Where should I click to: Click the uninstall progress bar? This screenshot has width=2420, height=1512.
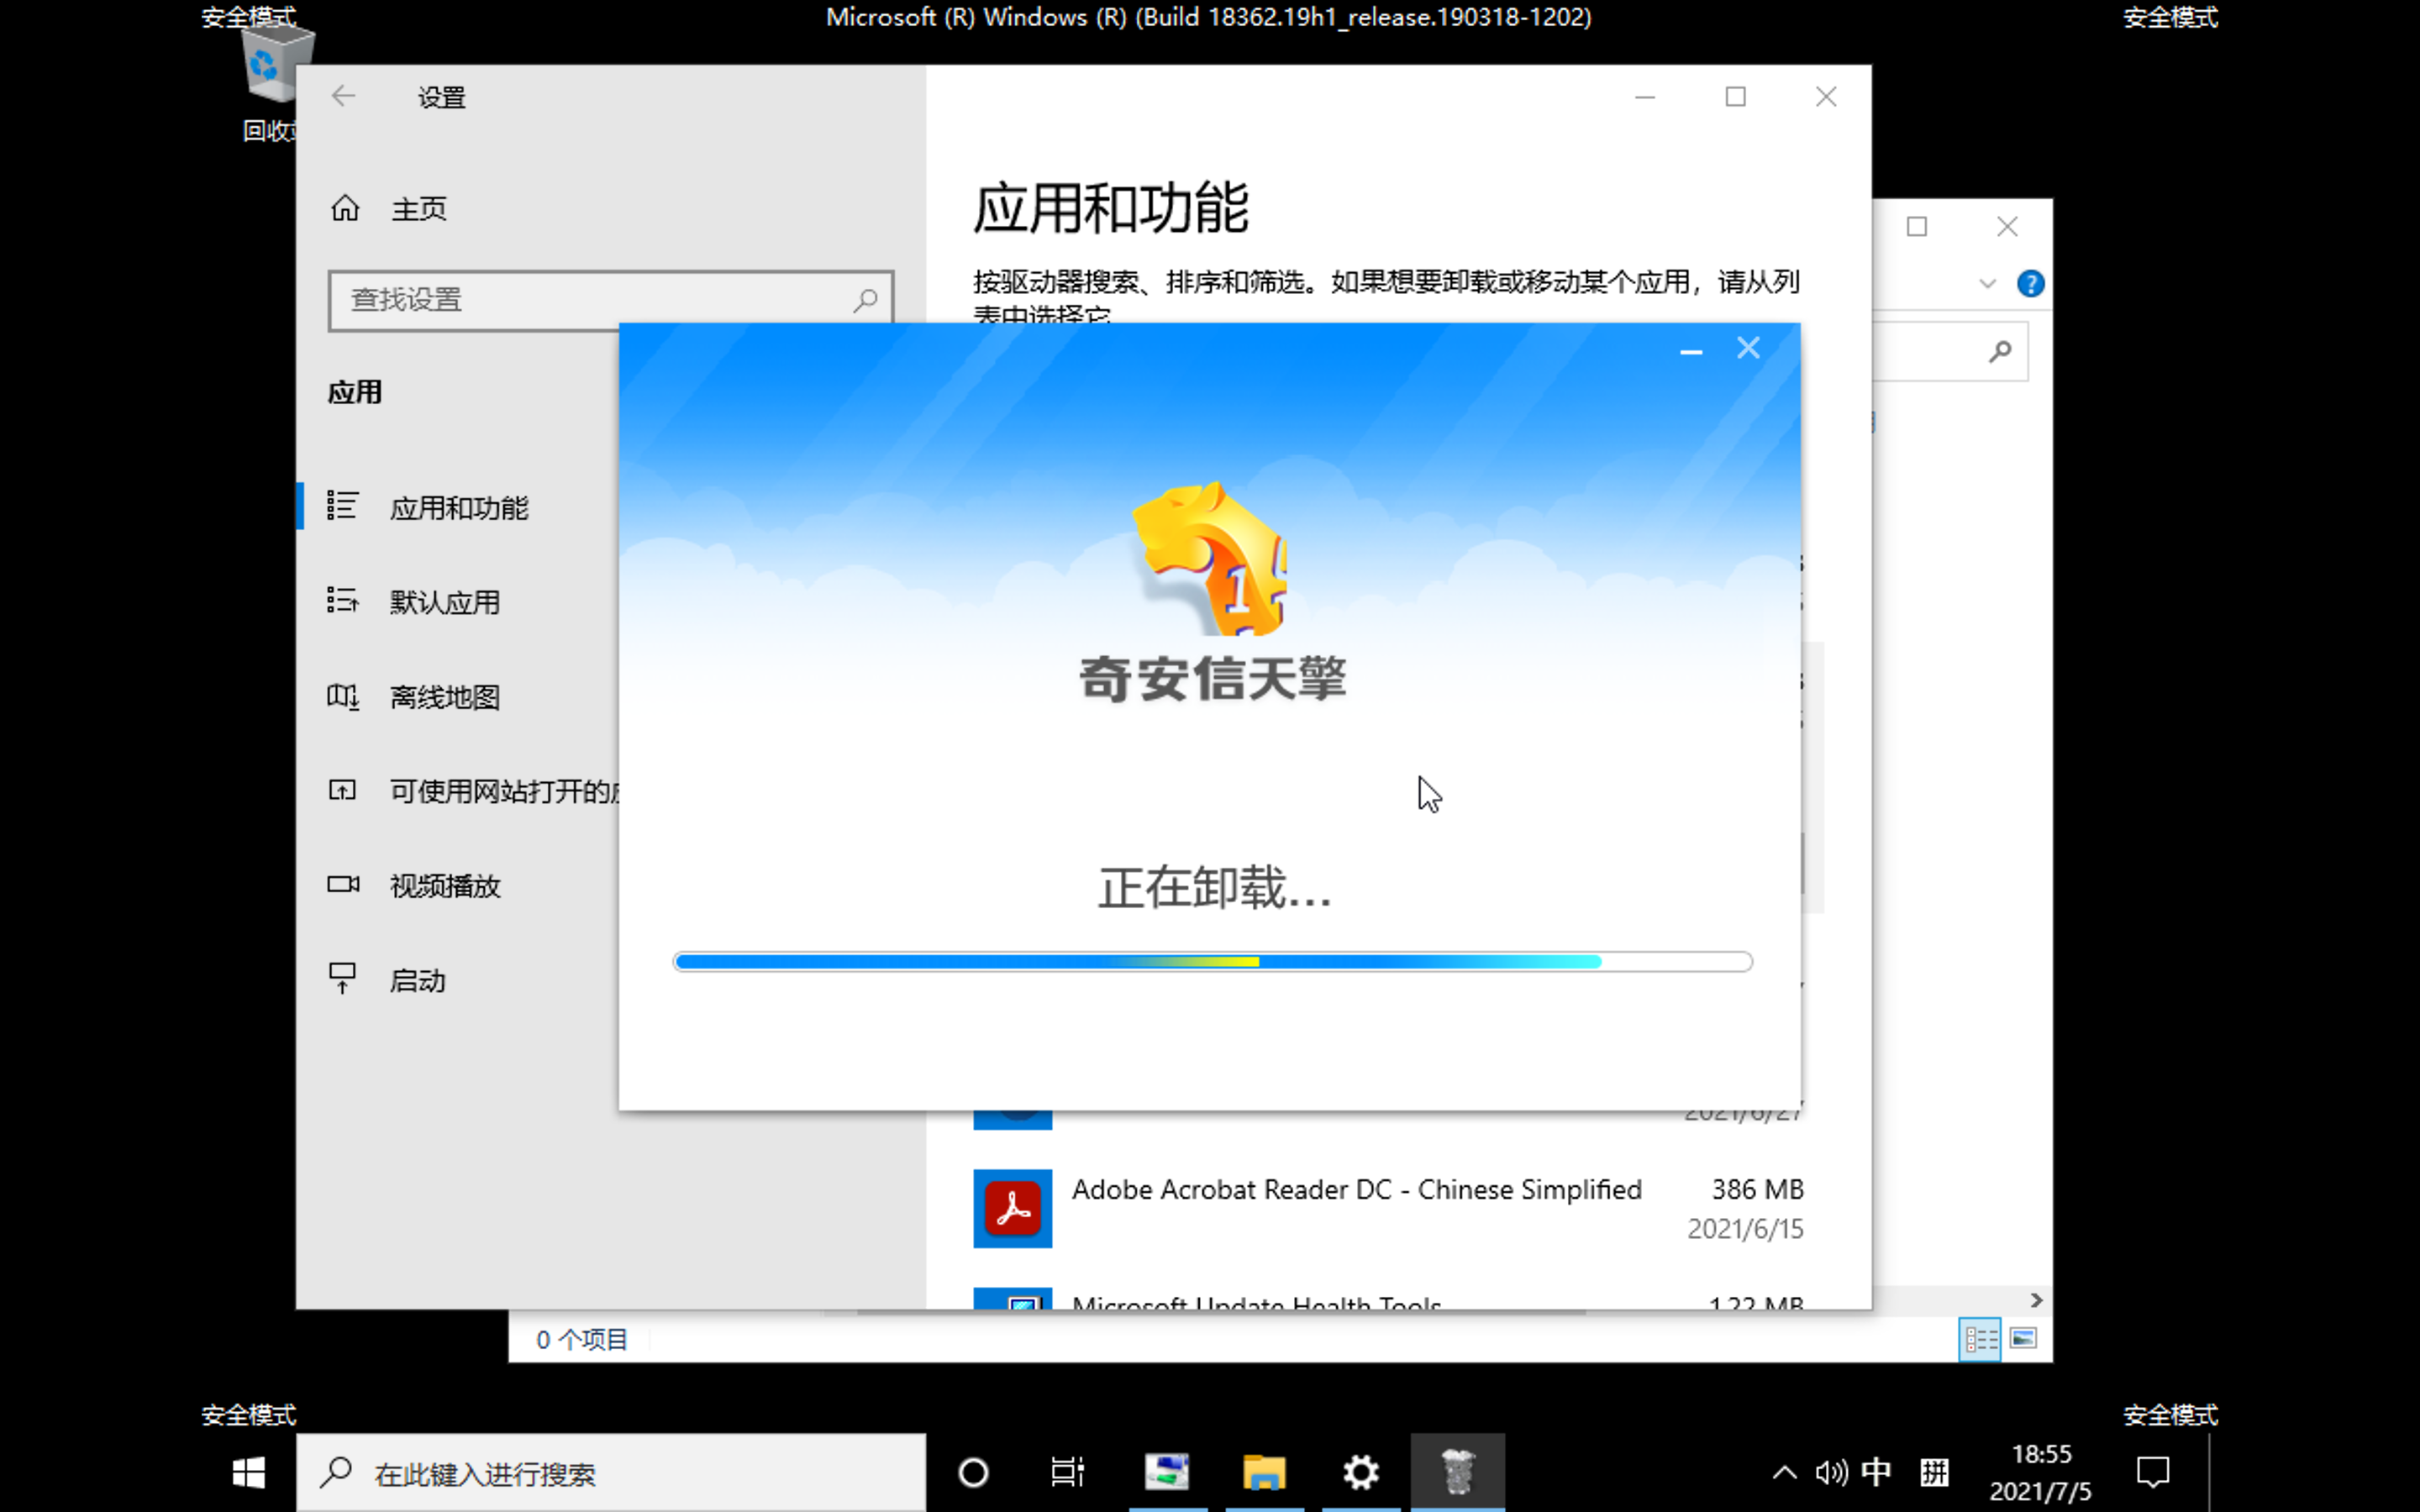tap(1213, 962)
